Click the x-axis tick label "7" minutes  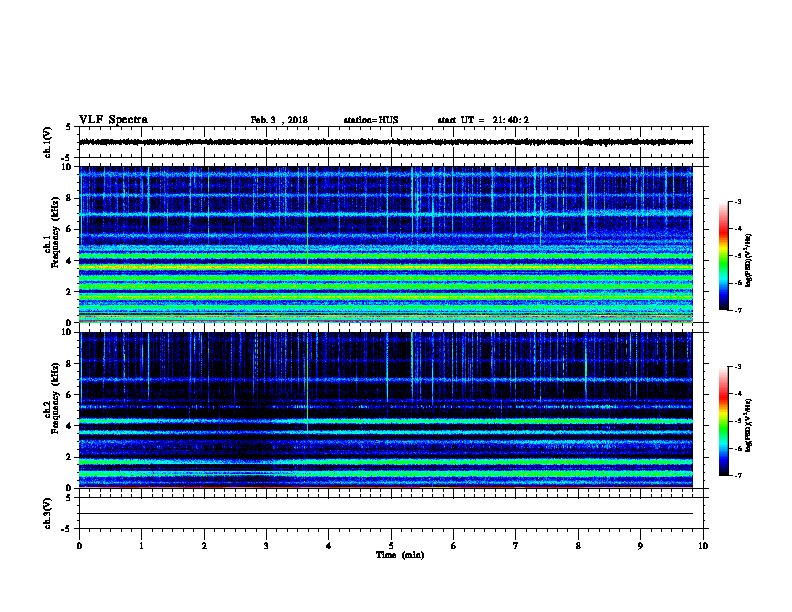(x=516, y=546)
